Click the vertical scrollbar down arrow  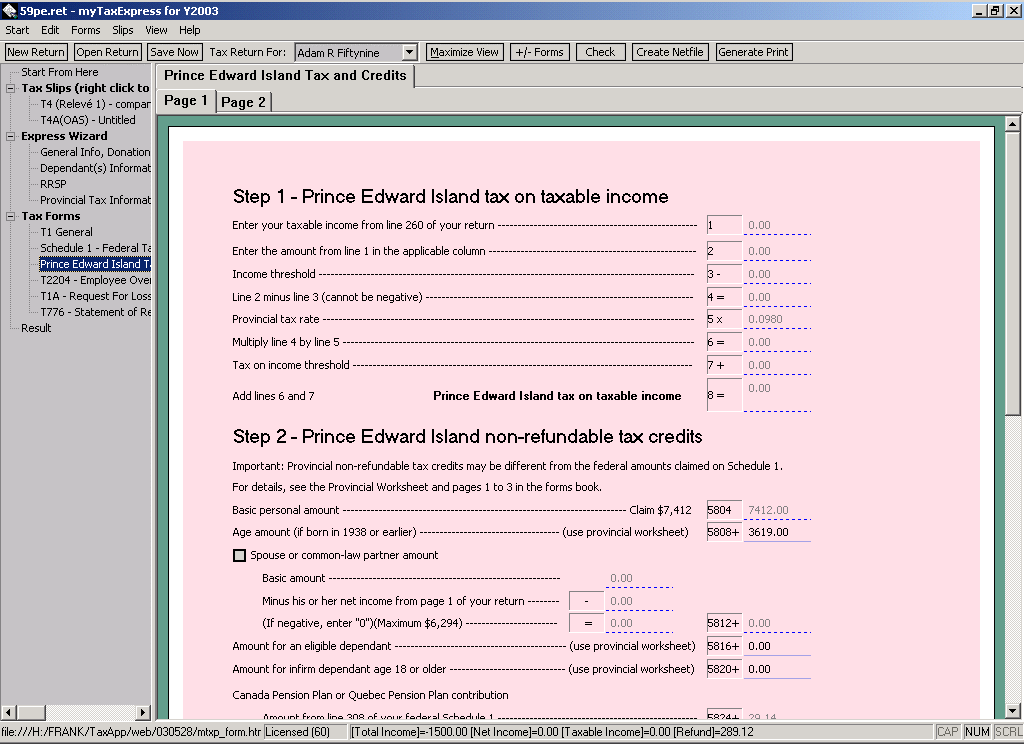[x=1013, y=711]
